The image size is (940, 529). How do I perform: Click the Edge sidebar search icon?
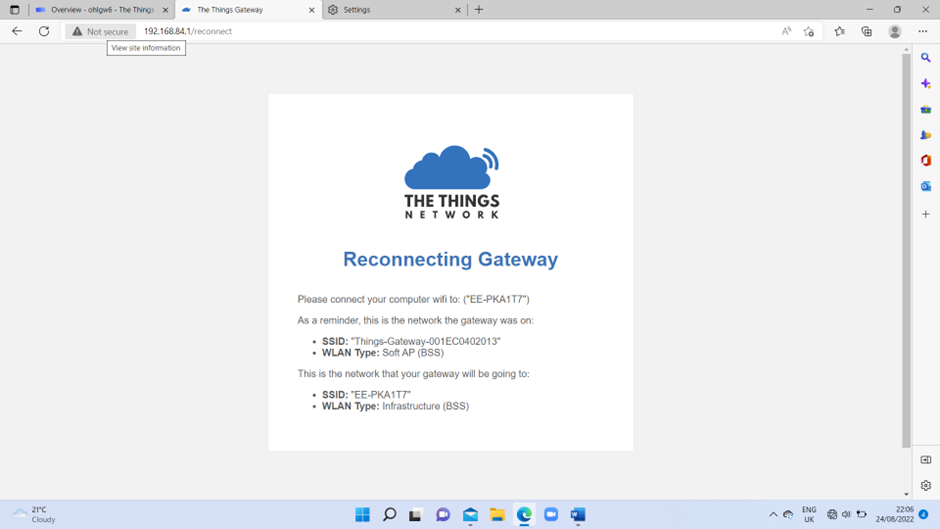(925, 58)
